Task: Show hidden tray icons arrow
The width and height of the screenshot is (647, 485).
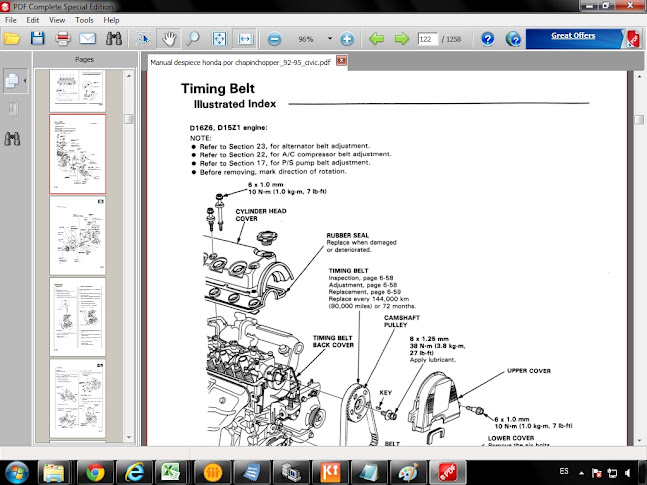Action: (x=581, y=473)
